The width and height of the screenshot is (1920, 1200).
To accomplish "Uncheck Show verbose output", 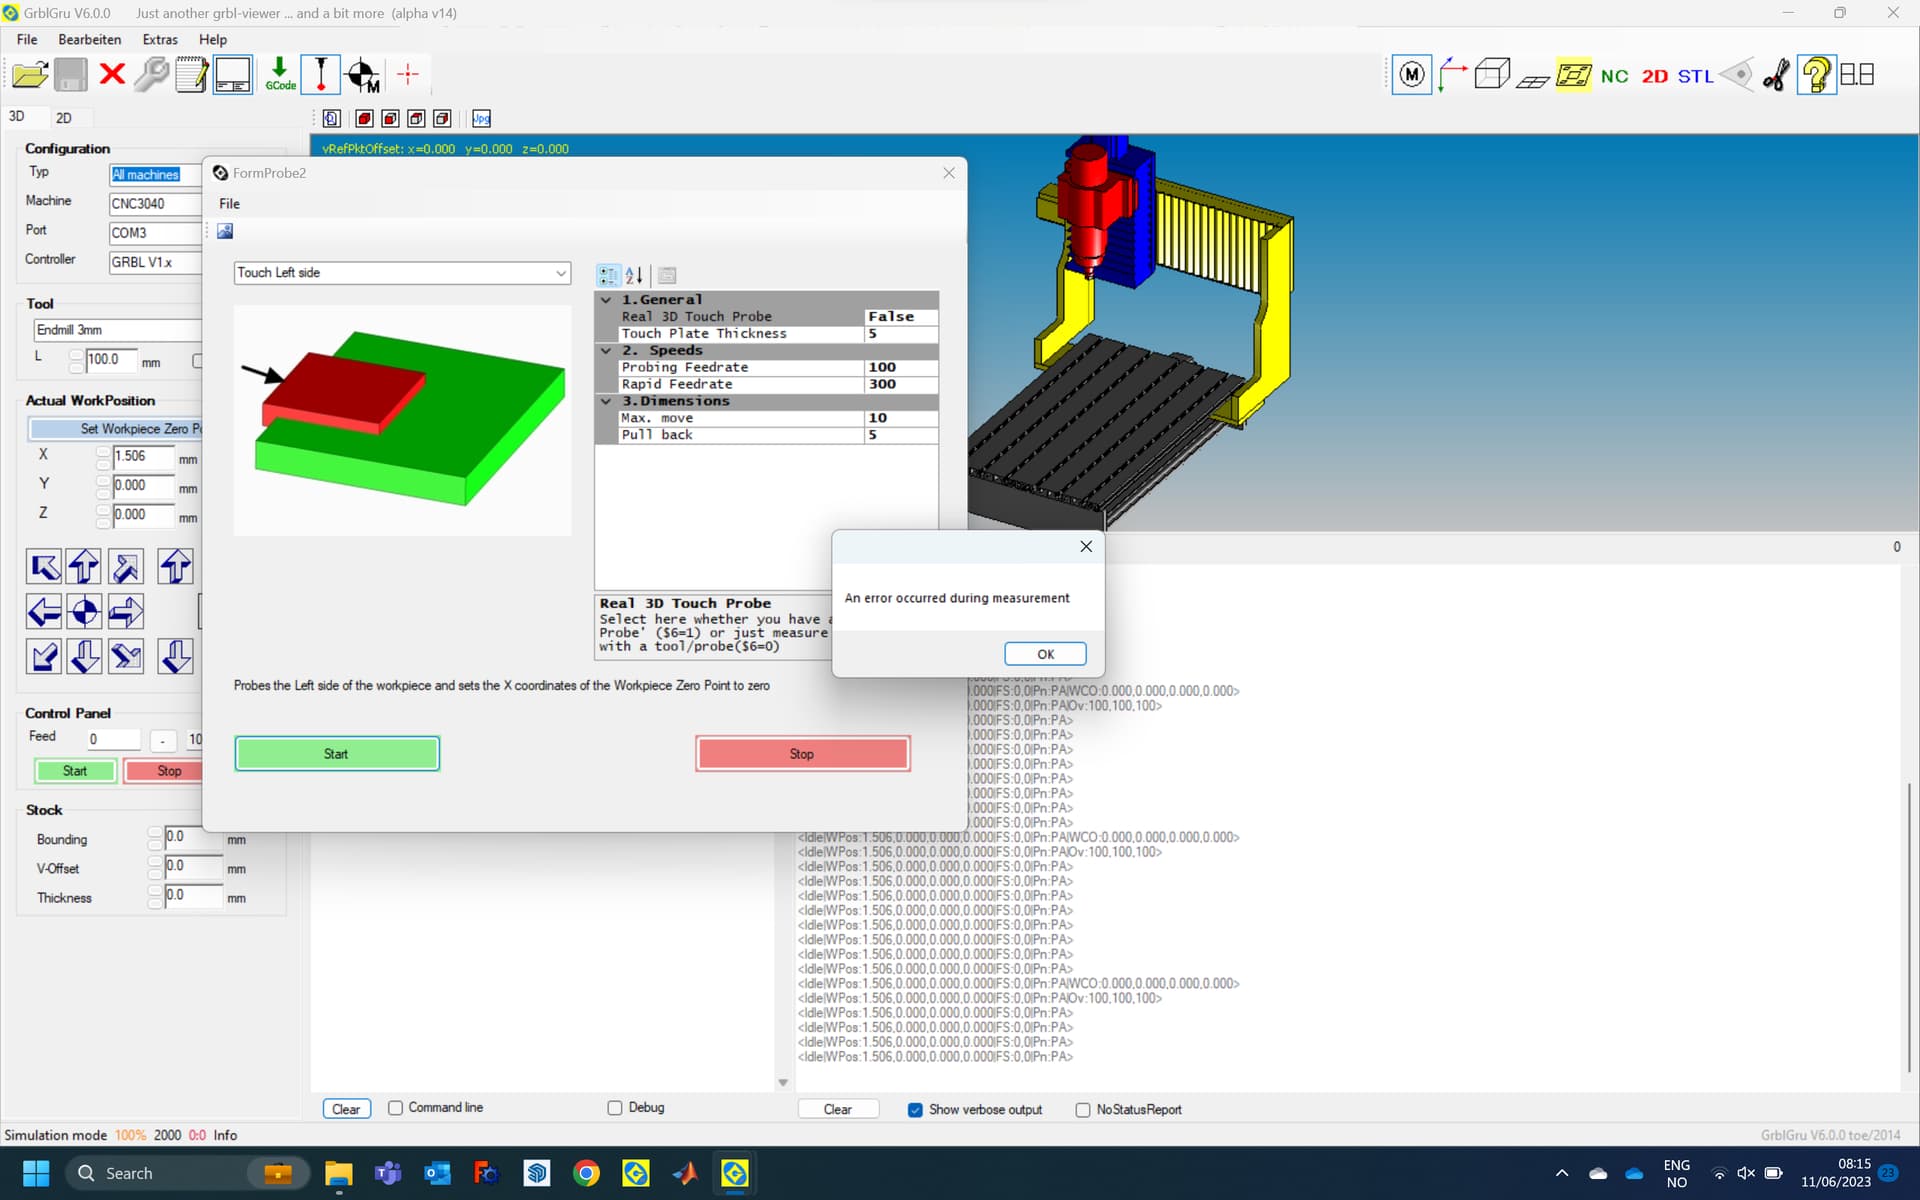I will click(x=915, y=1110).
